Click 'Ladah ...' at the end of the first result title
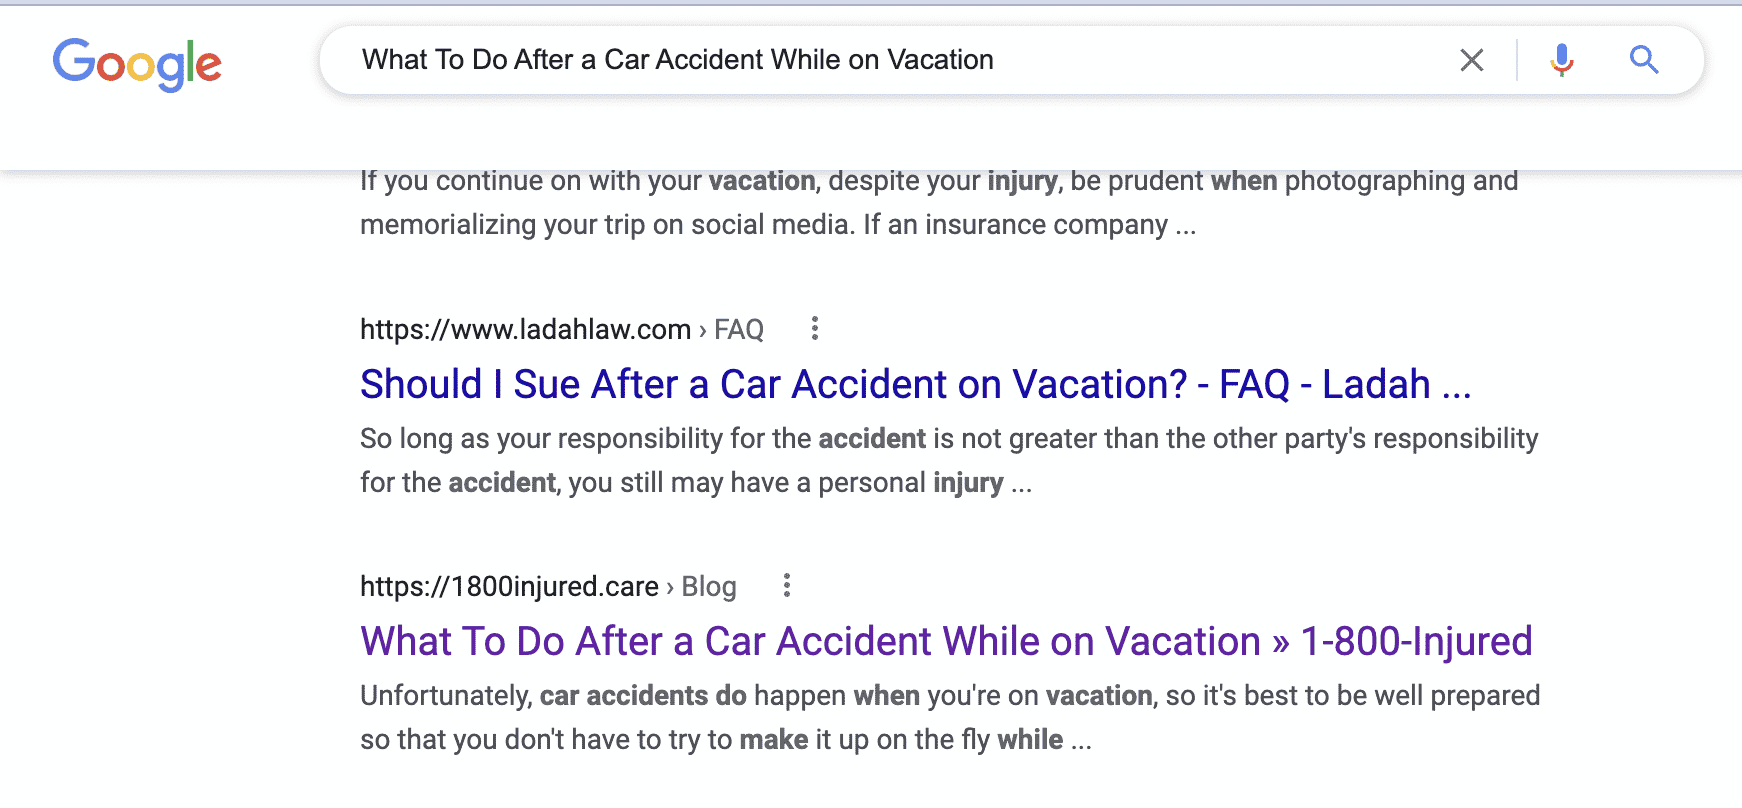Image resolution: width=1742 pixels, height=808 pixels. tap(1397, 384)
